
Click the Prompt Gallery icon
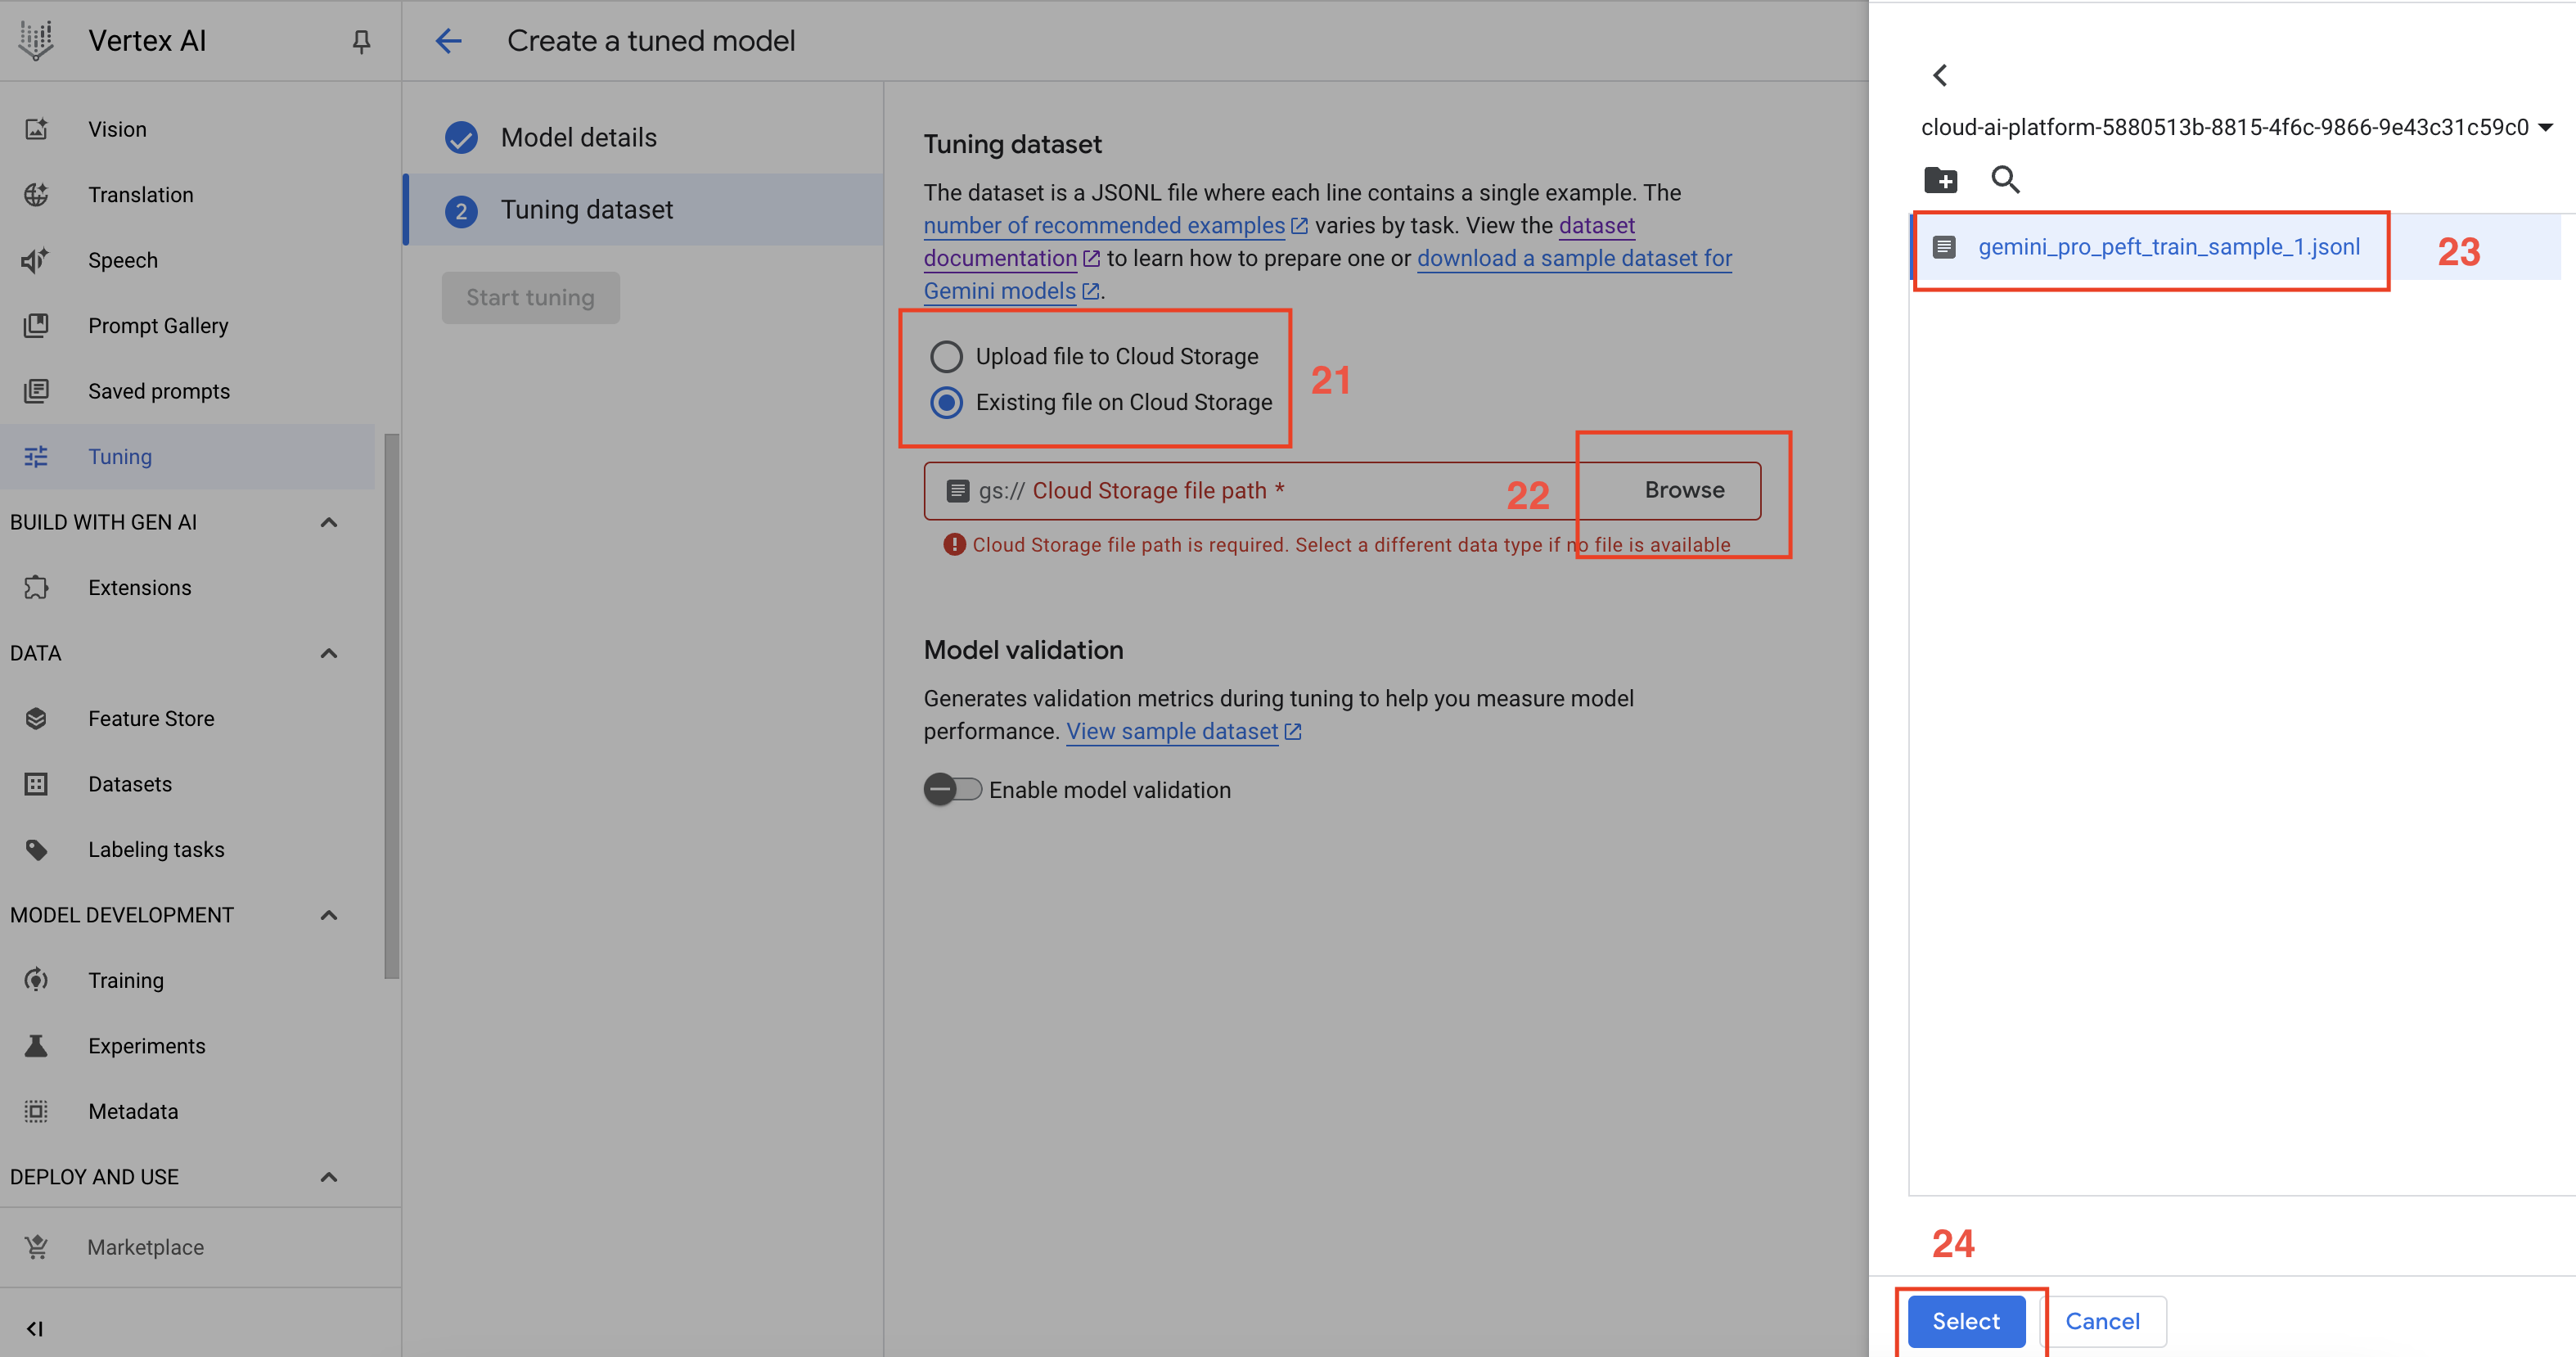36,326
